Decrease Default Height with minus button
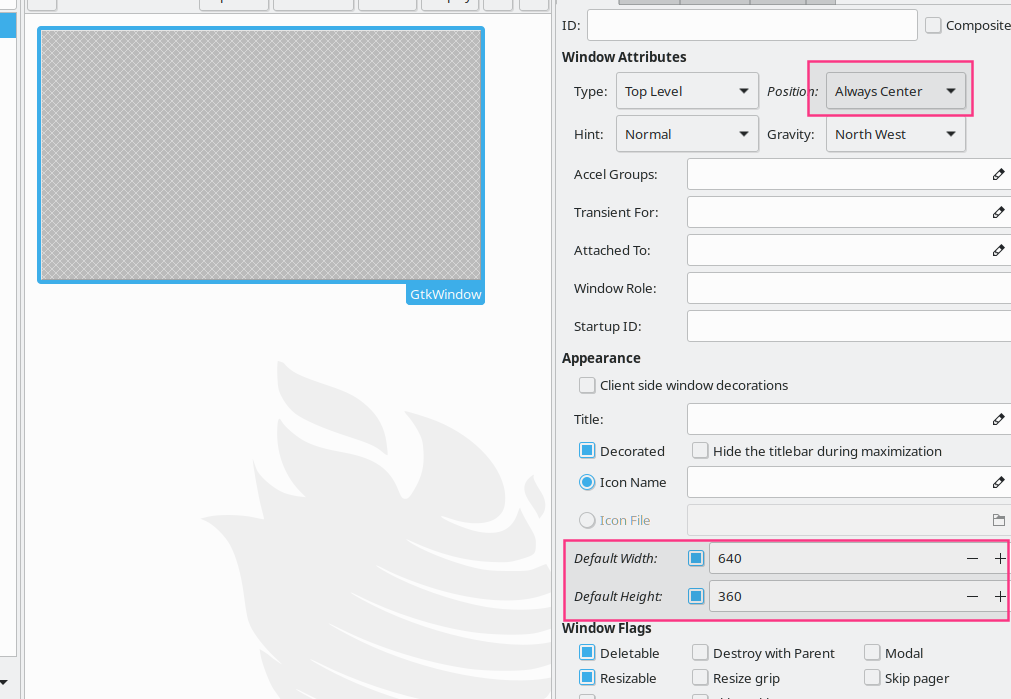 click(x=972, y=596)
